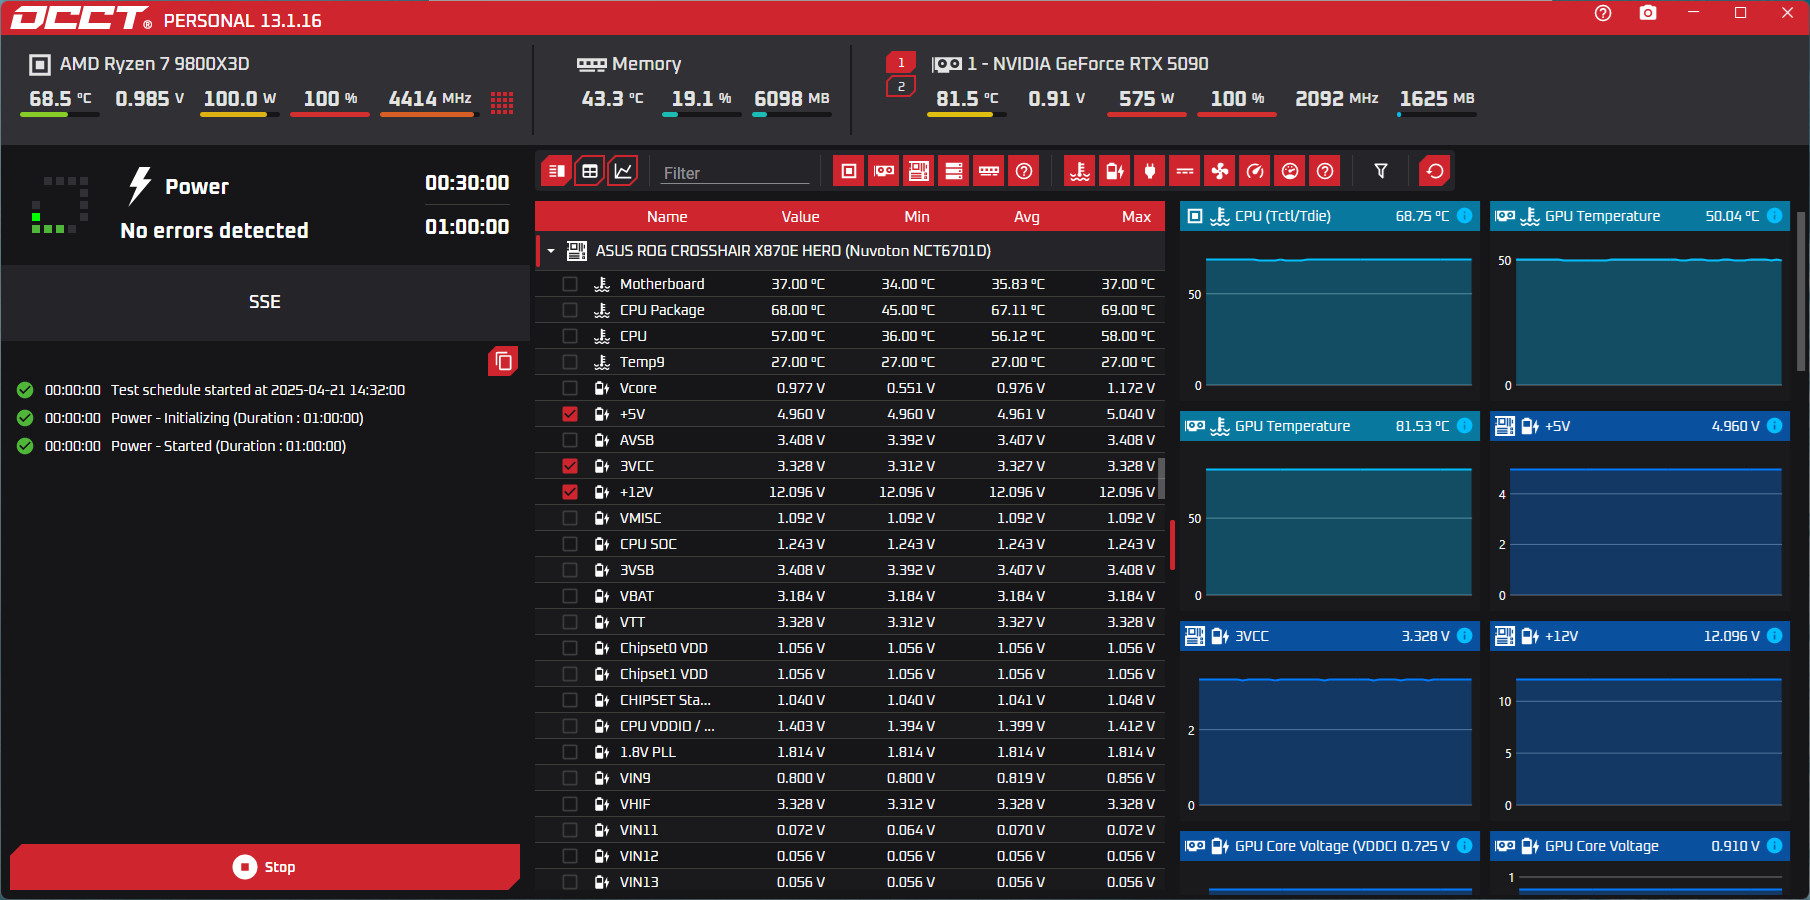Click the GPU Core Voltage 0.910 V graph header
Image resolution: width=1810 pixels, height=900 pixels.
pyautogui.click(x=1640, y=846)
